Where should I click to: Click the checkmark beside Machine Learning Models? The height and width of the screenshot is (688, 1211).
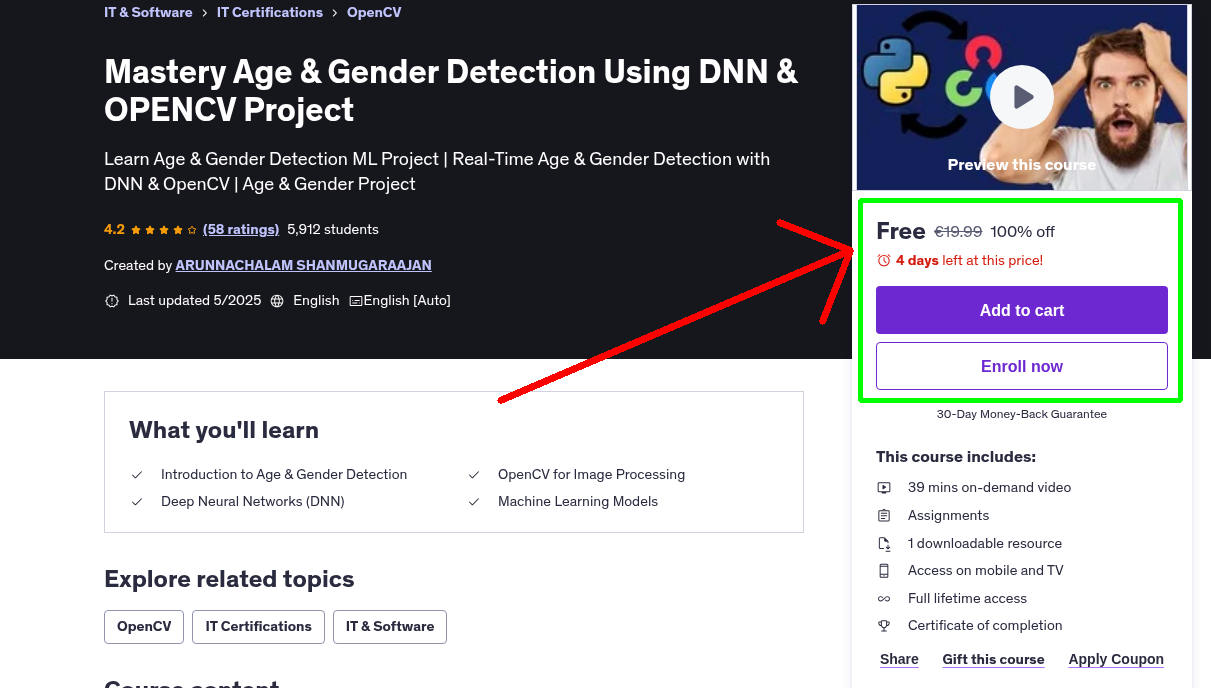coord(474,502)
